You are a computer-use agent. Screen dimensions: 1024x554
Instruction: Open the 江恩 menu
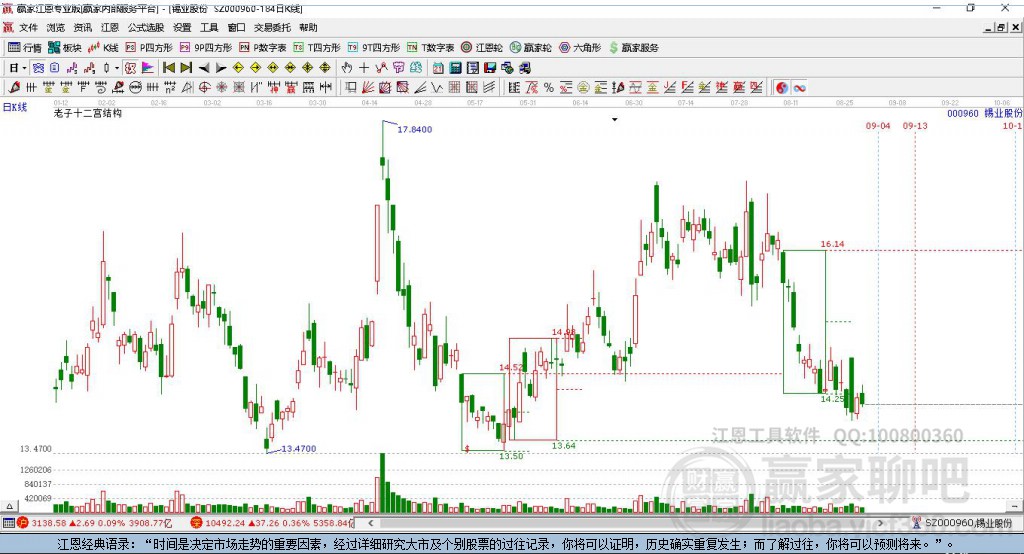coord(110,27)
